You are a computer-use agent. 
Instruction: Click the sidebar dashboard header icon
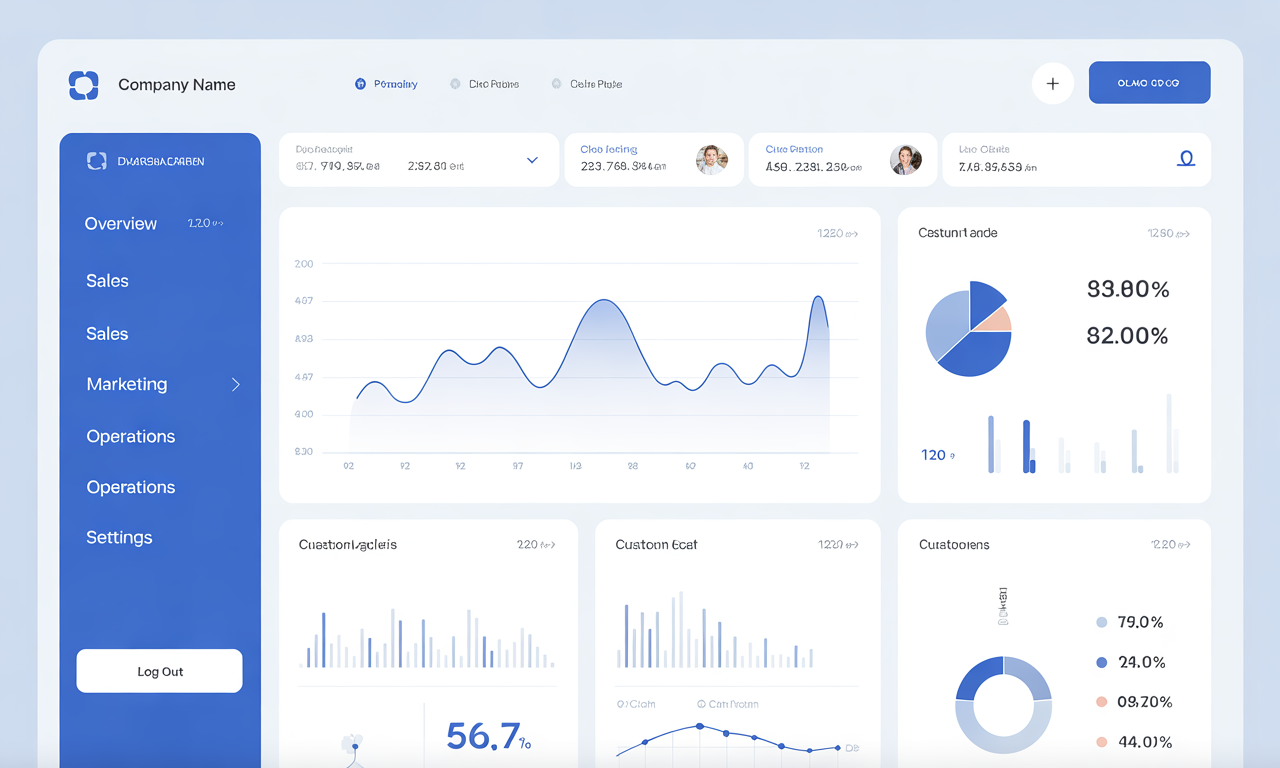96,161
